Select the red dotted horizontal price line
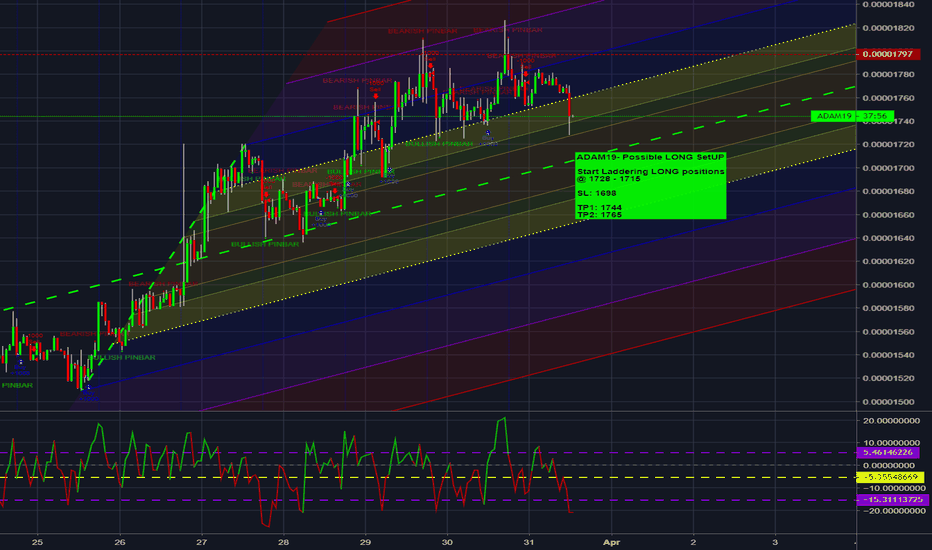Viewport: 932px width, 550px height. point(428,54)
